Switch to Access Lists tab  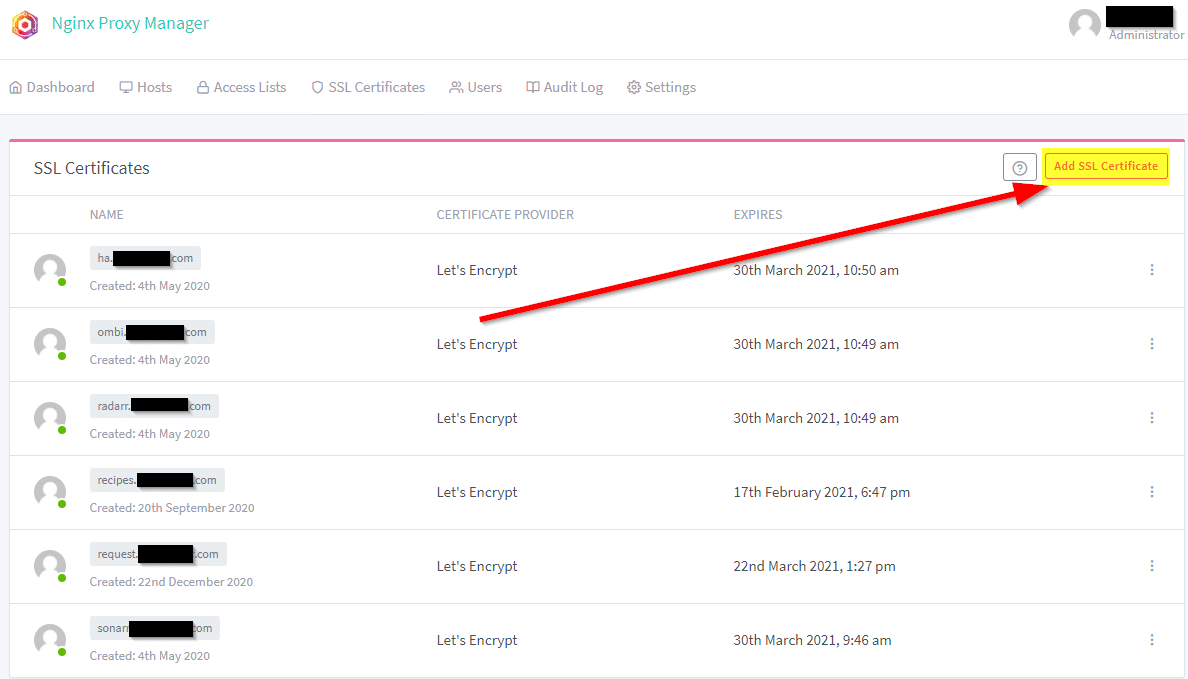click(x=242, y=87)
